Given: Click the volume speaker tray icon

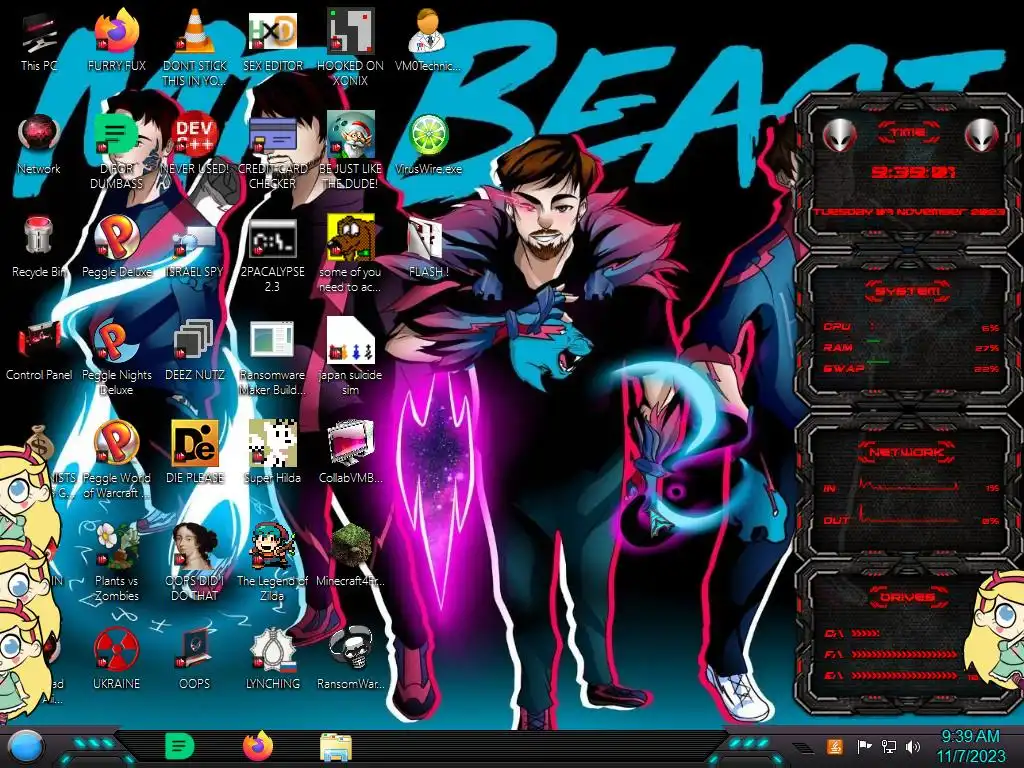Looking at the screenshot, I should pyautogui.click(x=913, y=746).
